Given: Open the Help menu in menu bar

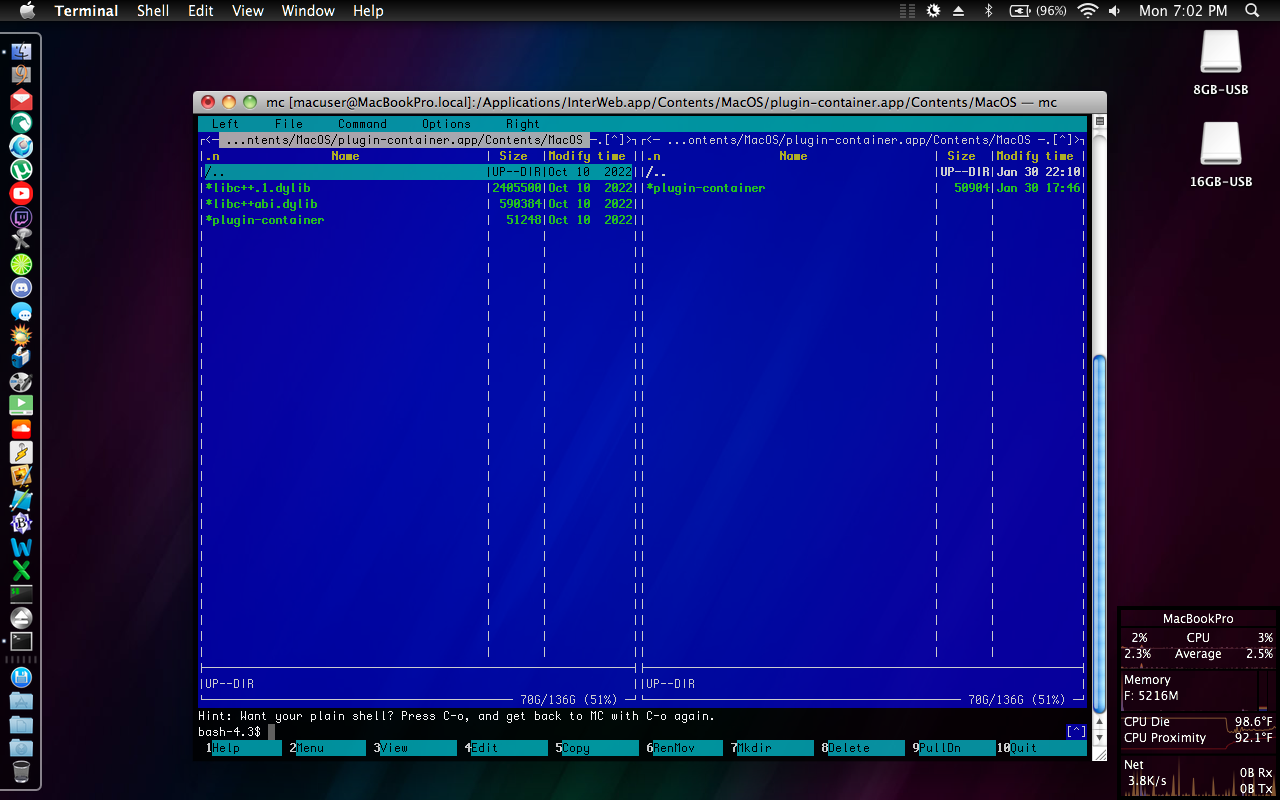Looking at the screenshot, I should [x=368, y=11].
